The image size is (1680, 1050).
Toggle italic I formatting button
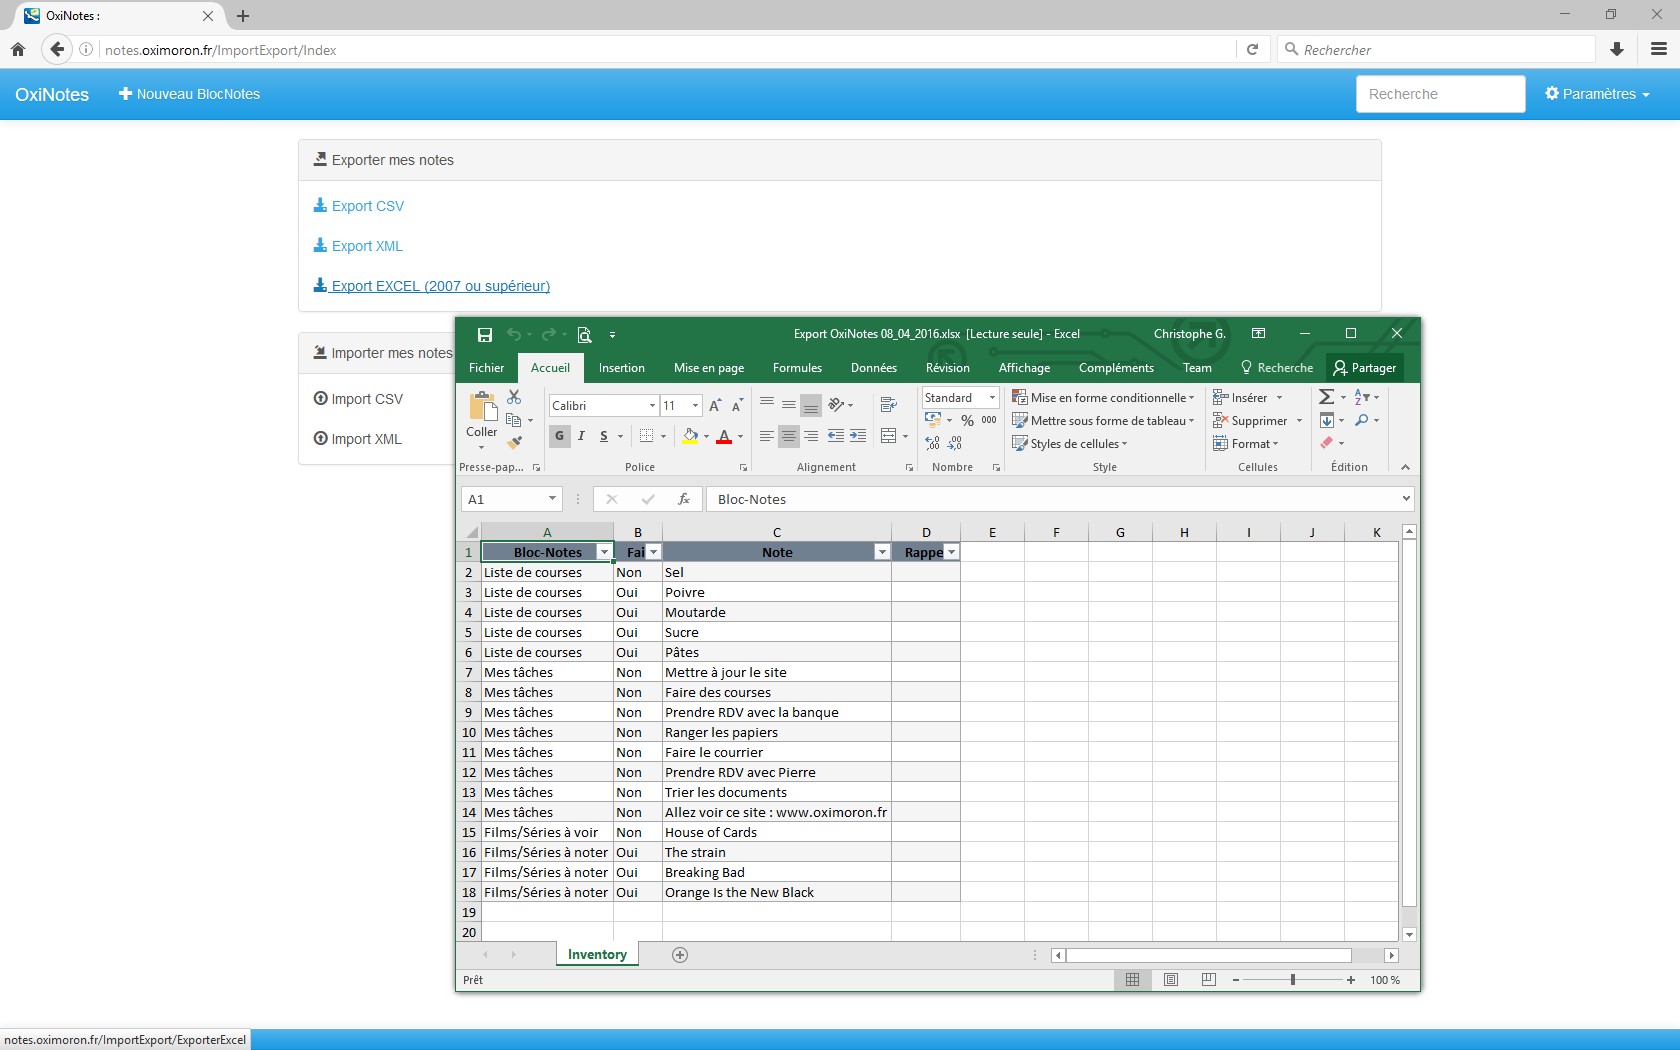click(x=581, y=436)
